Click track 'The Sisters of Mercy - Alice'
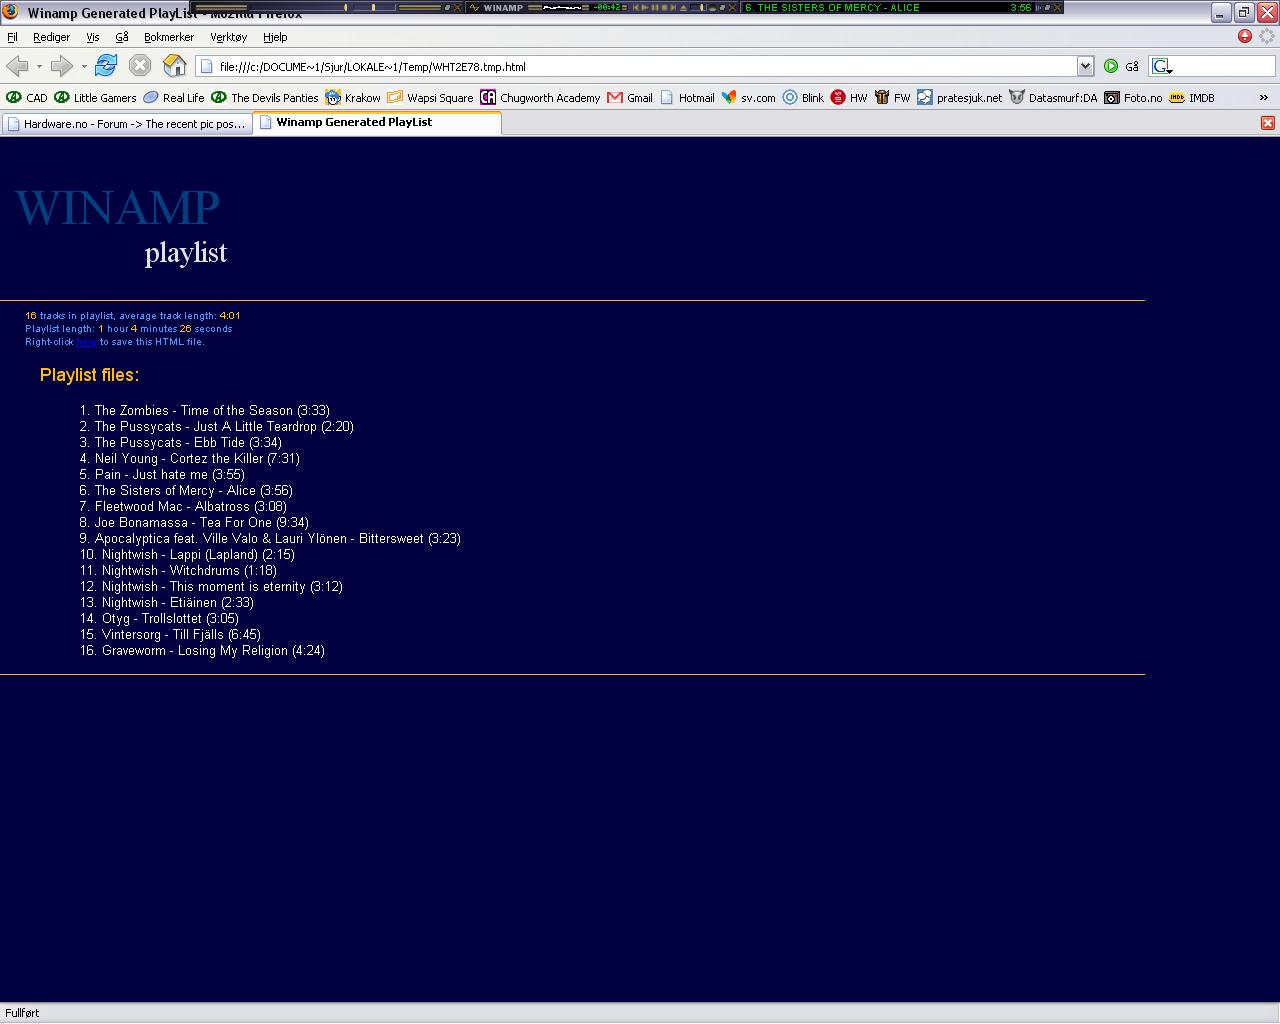Screen dimensions: 1280x1024 pyautogui.click(x=194, y=491)
